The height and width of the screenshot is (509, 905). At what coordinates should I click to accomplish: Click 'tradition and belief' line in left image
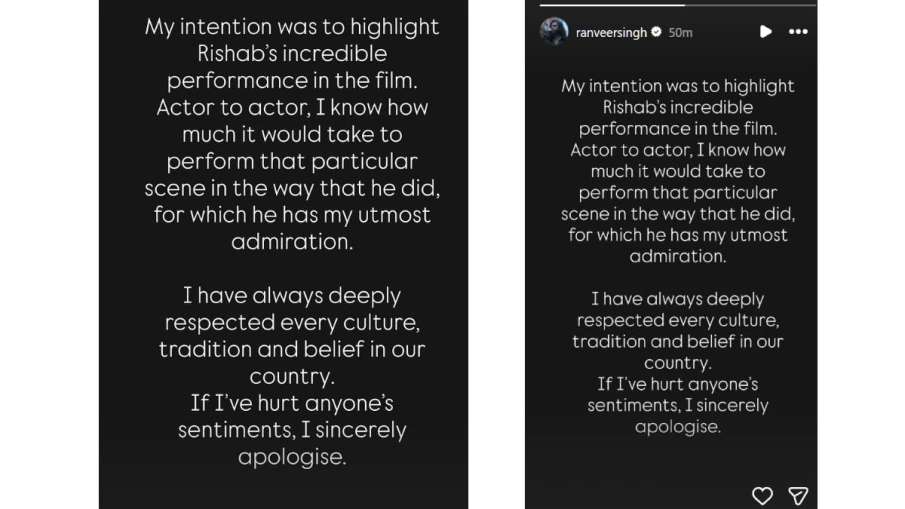[291, 350]
